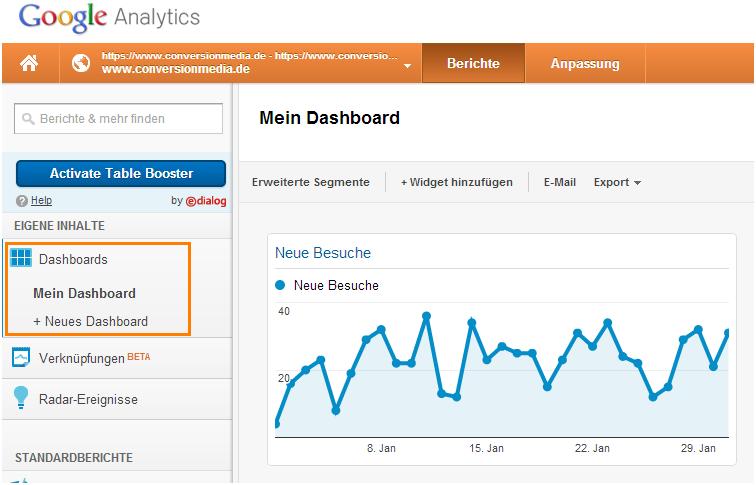
Task: Click the Mein Dashboard page heading
Action: click(330, 118)
